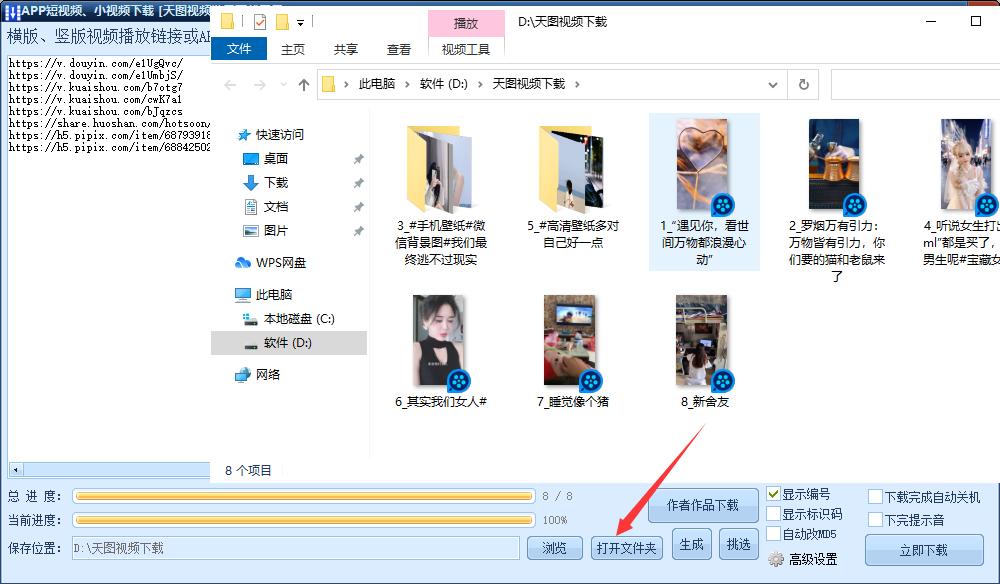Image resolution: width=1000 pixels, height=584 pixels.
Task: Click the back arrow in File Explorer
Action: click(229, 85)
